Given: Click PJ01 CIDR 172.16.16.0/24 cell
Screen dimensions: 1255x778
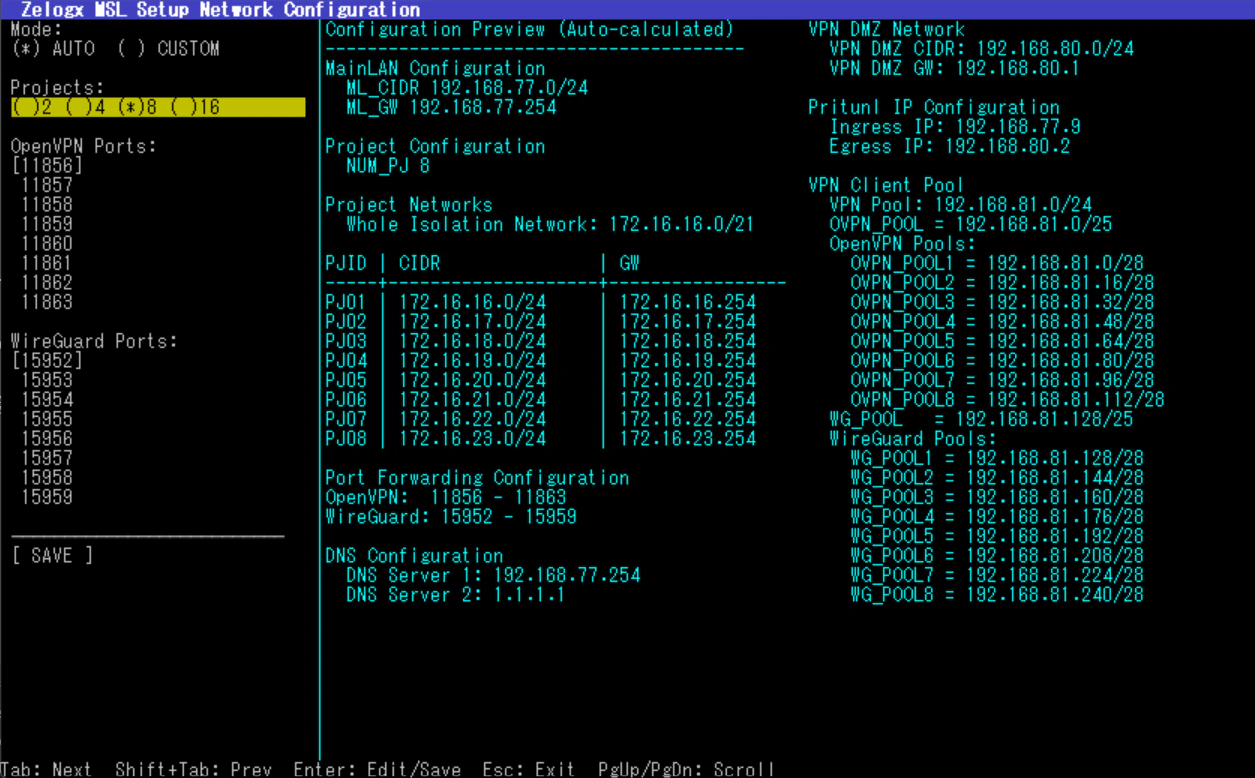Looking at the screenshot, I should 472,302.
